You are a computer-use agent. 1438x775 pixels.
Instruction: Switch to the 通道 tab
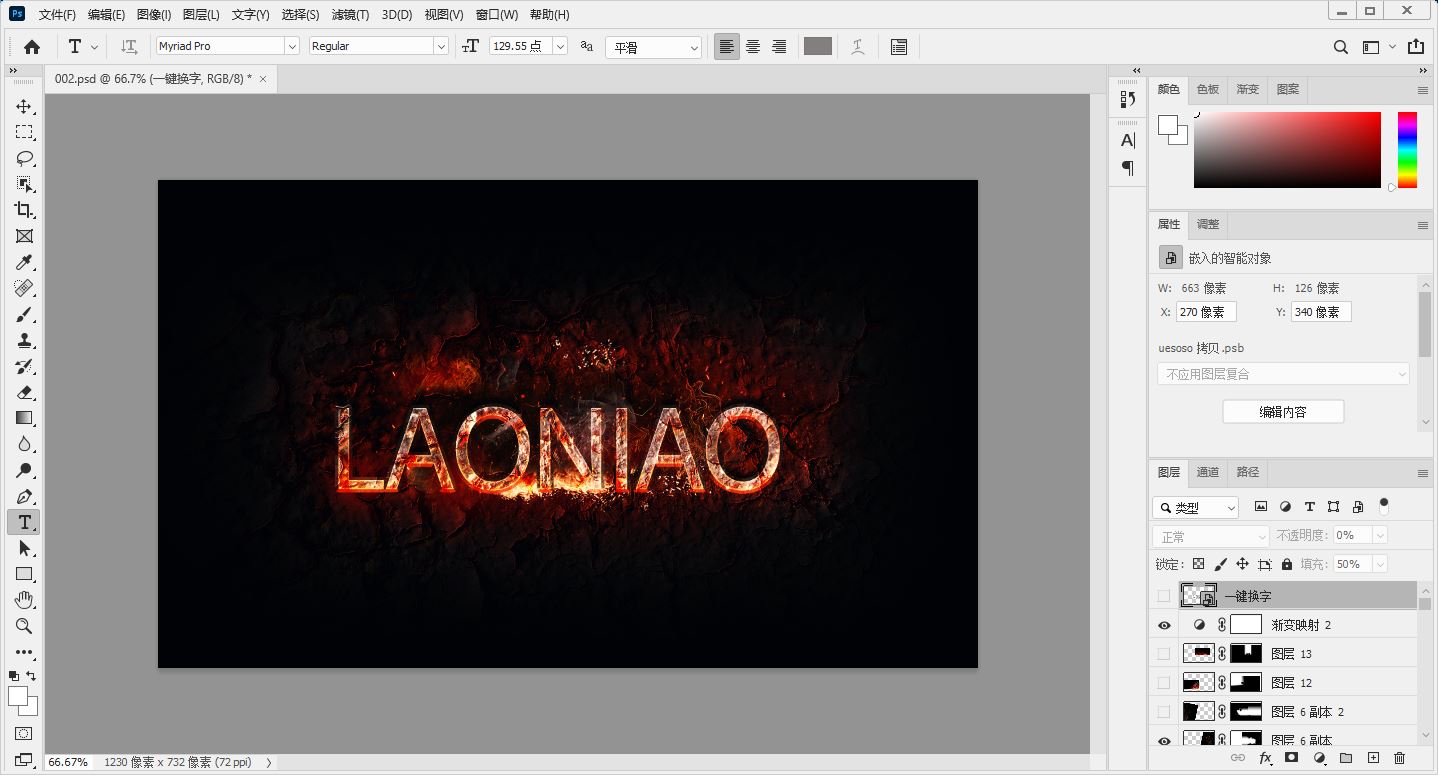point(1208,472)
